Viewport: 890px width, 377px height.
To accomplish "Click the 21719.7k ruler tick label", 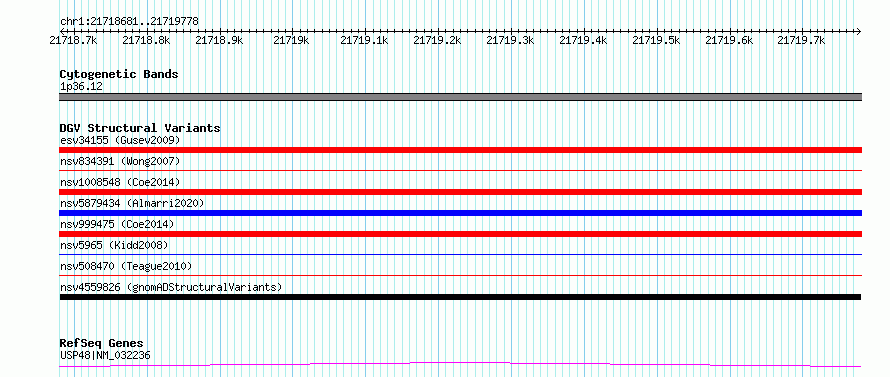I will coord(801,40).
